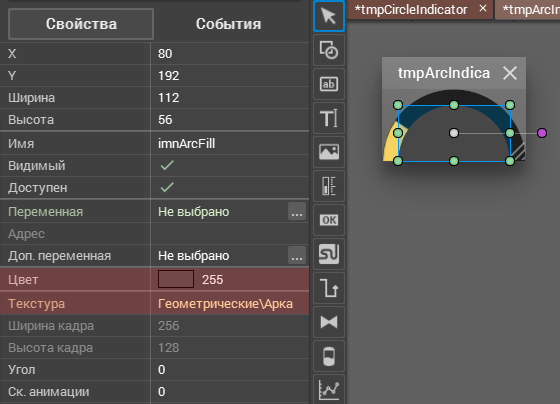Click the Текстура property label
Viewport: 560px width, 404px height.
pyautogui.click(x=36, y=304)
